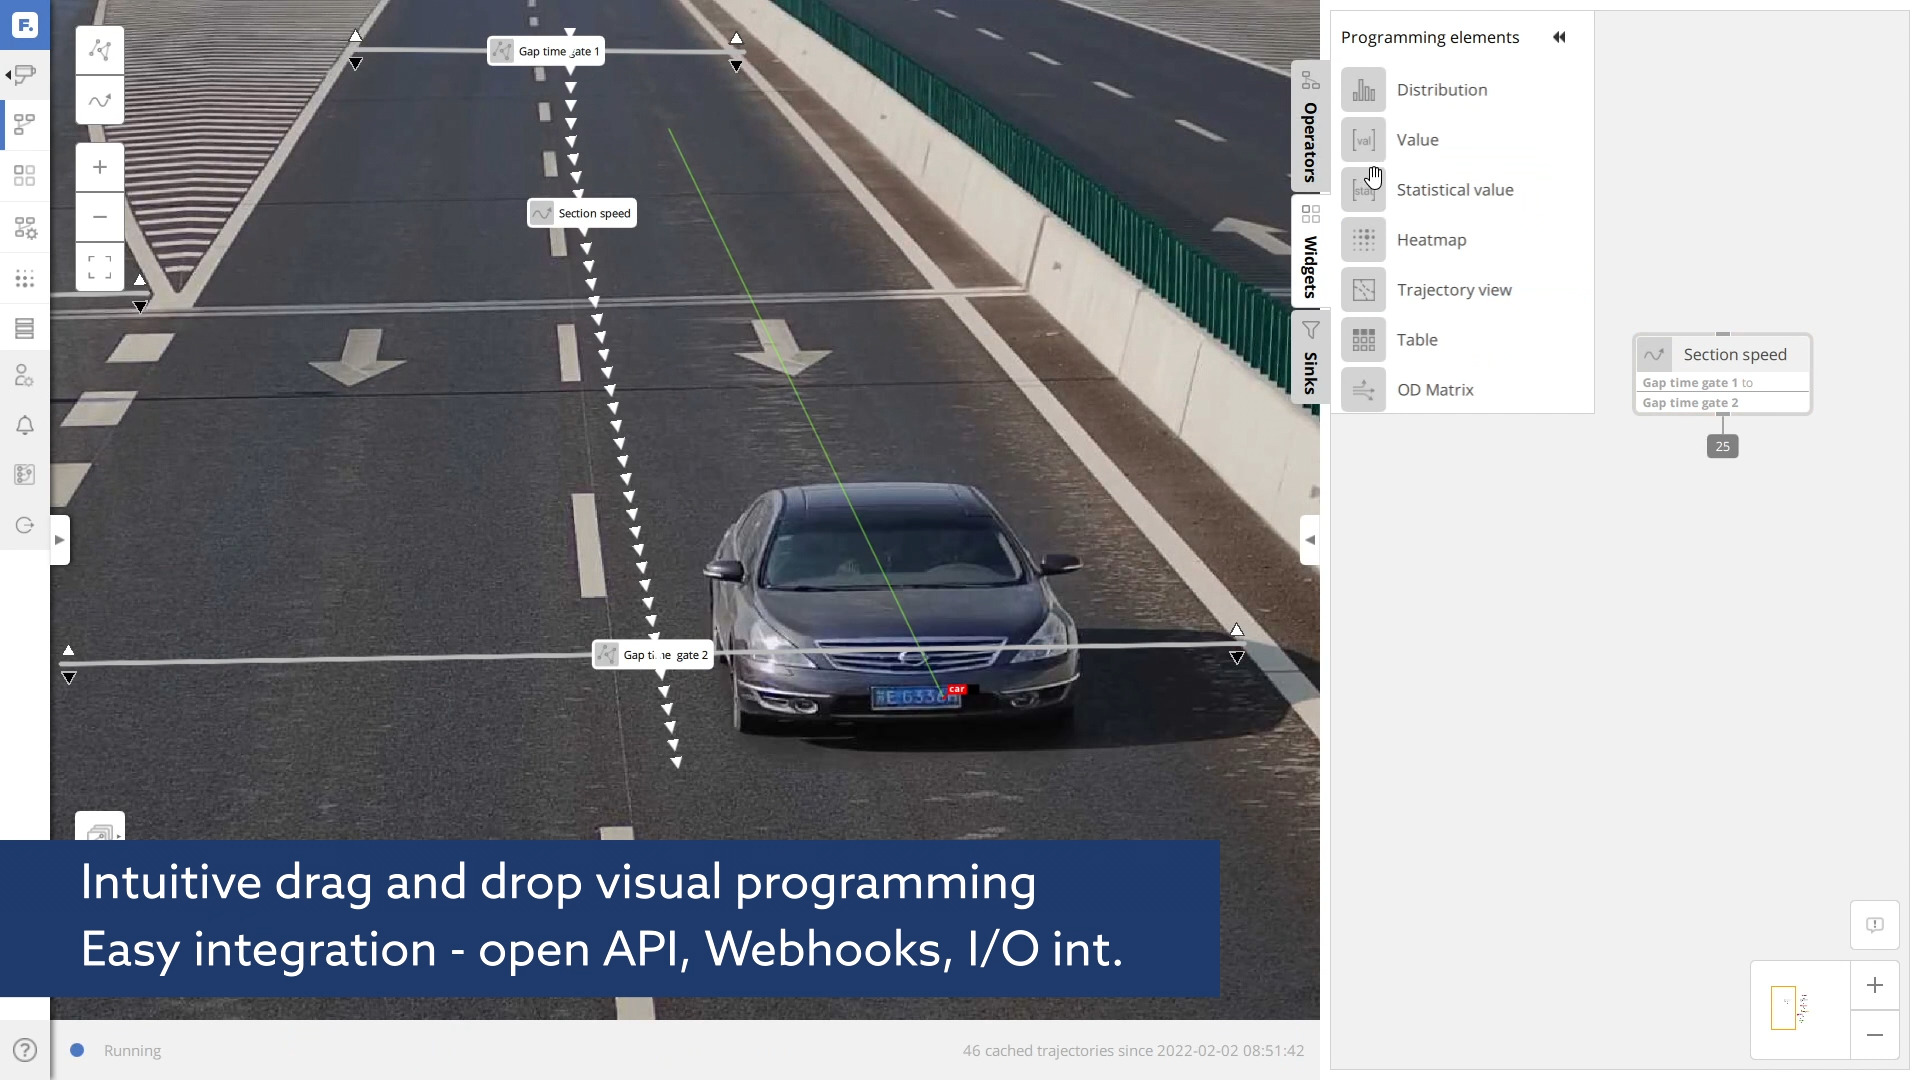
Task: Toggle fullscreen camera view
Action: (99, 267)
